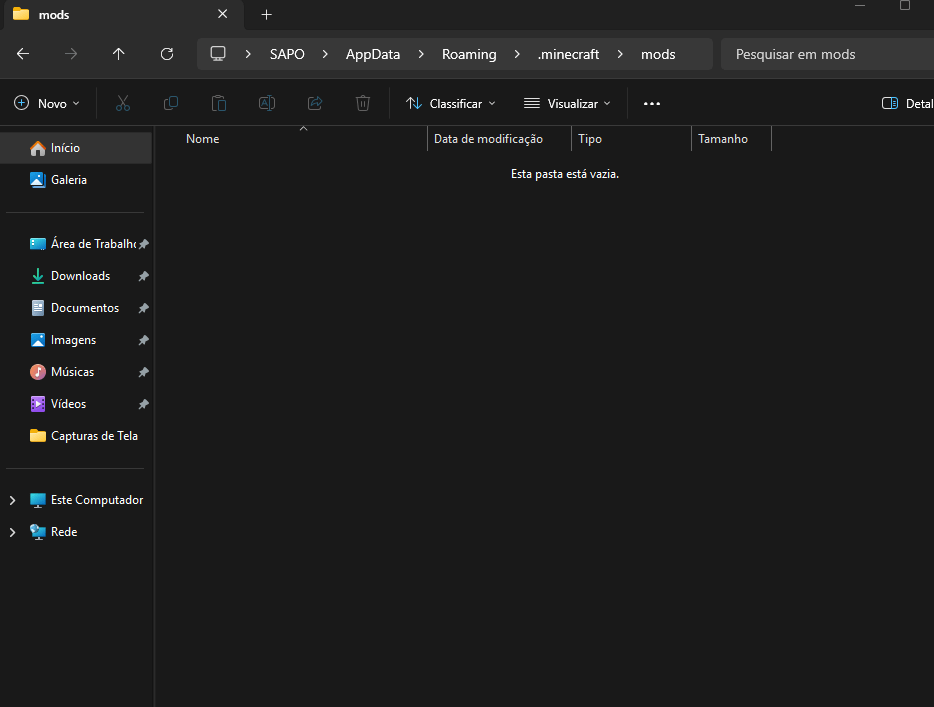
Task: Toggle the Detalhes pane button
Action: click(x=907, y=104)
